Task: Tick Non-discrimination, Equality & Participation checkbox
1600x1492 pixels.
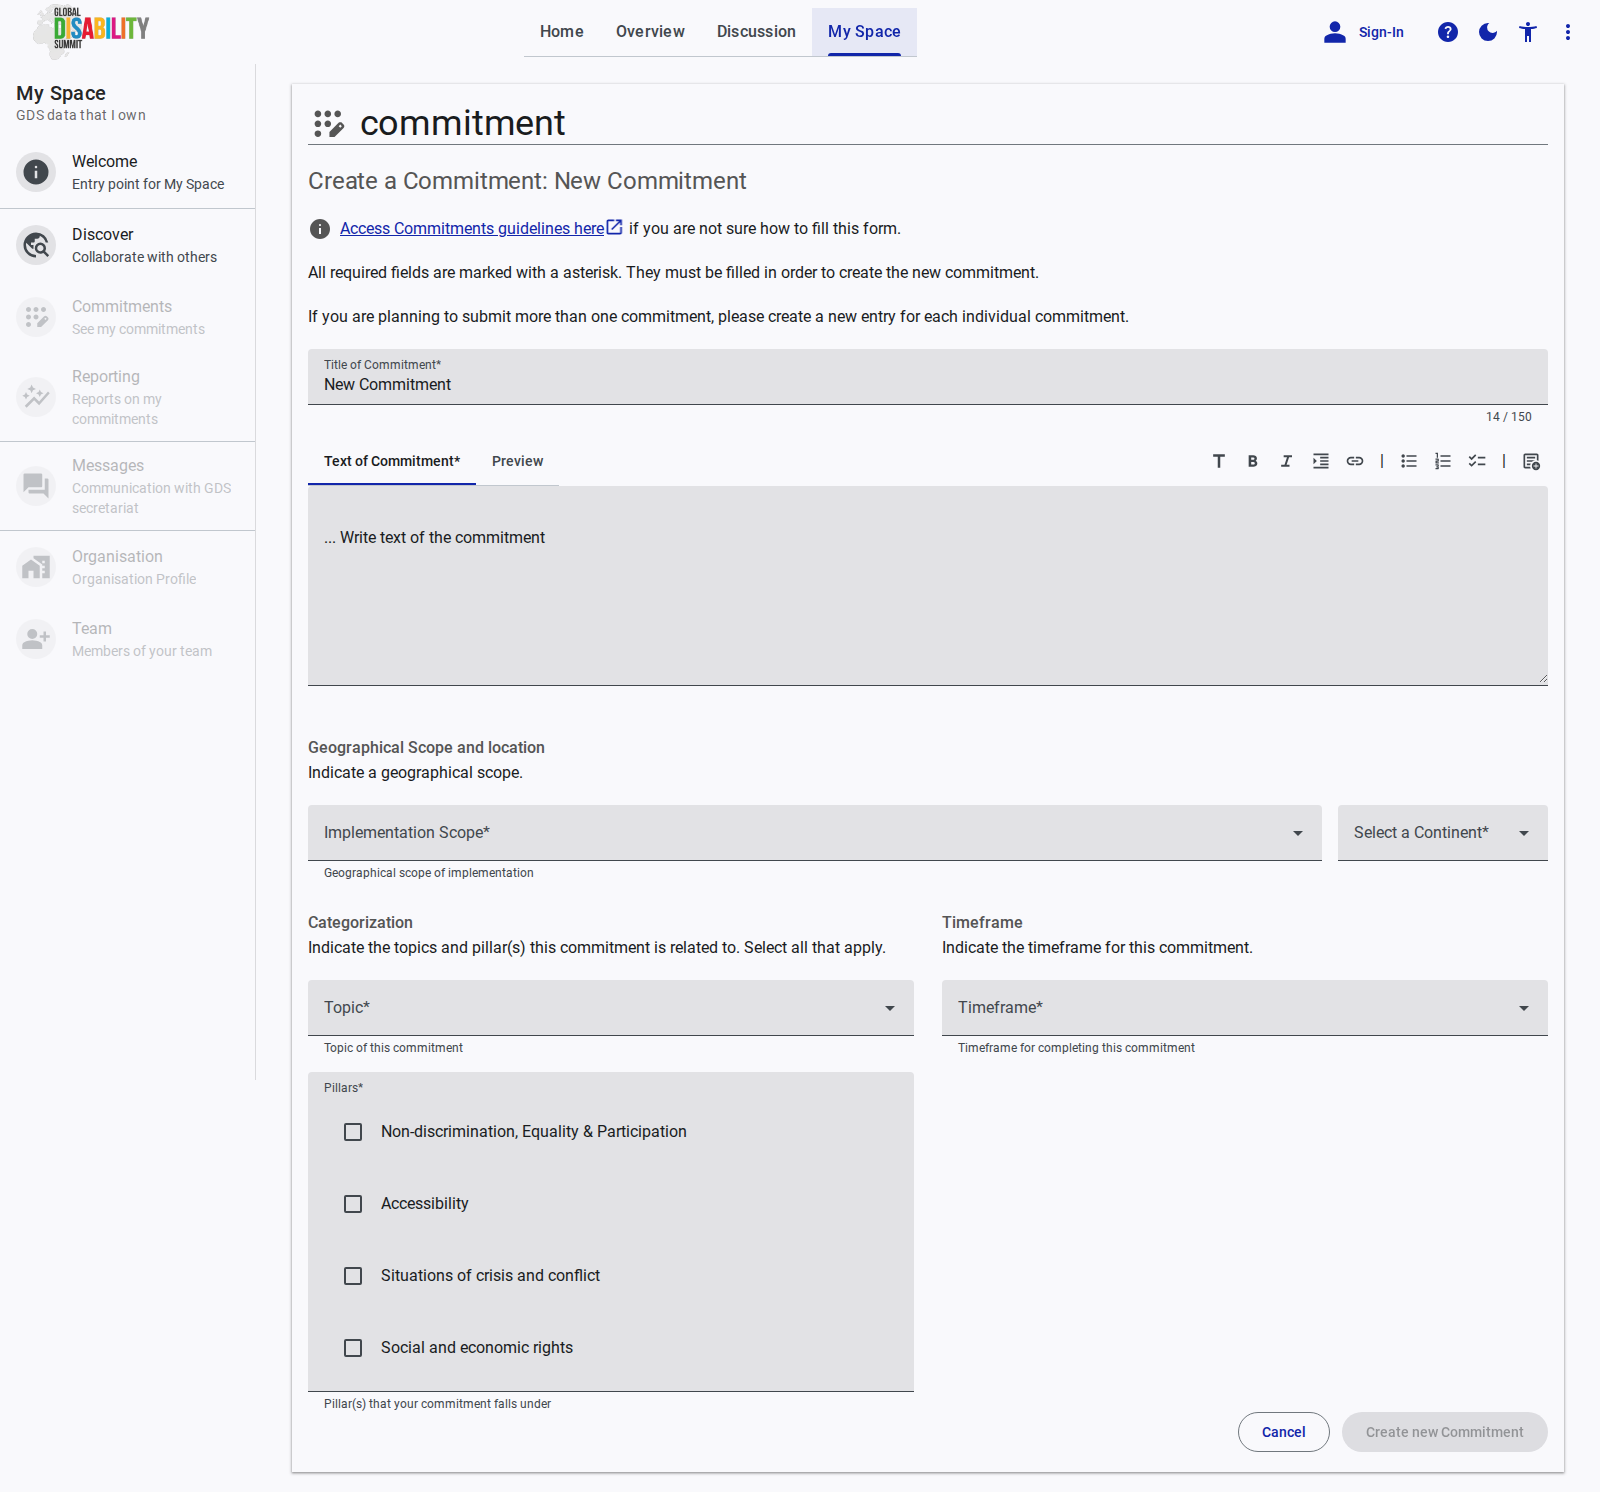Action: pyautogui.click(x=353, y=1132)
